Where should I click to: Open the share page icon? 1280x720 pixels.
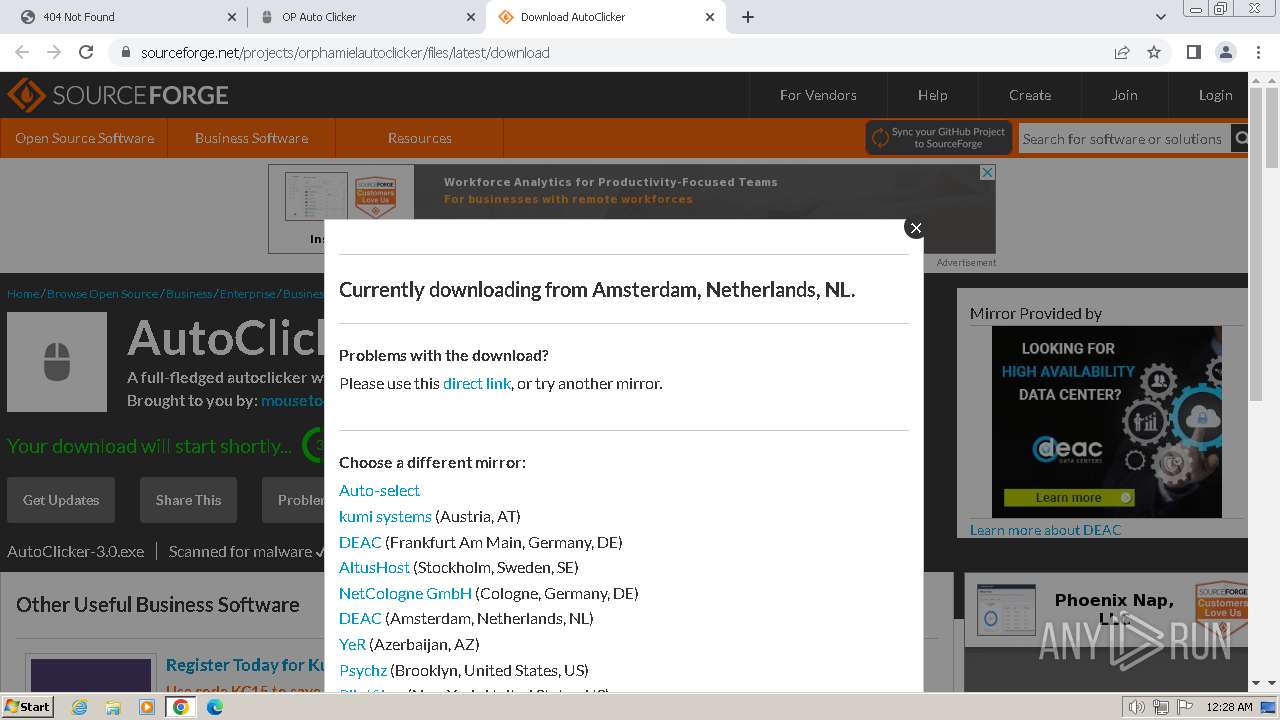pos(1122,52)
